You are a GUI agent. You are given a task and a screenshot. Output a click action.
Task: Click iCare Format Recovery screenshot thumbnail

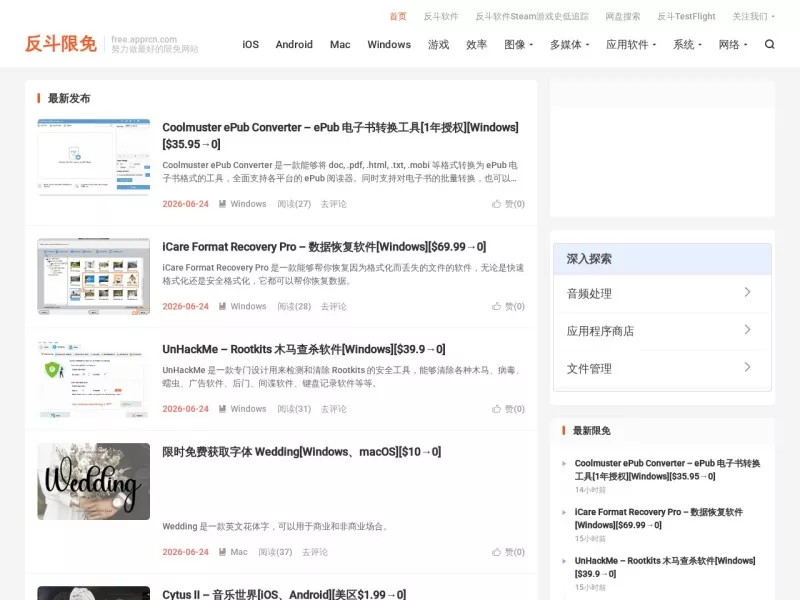tap(94, 277)
